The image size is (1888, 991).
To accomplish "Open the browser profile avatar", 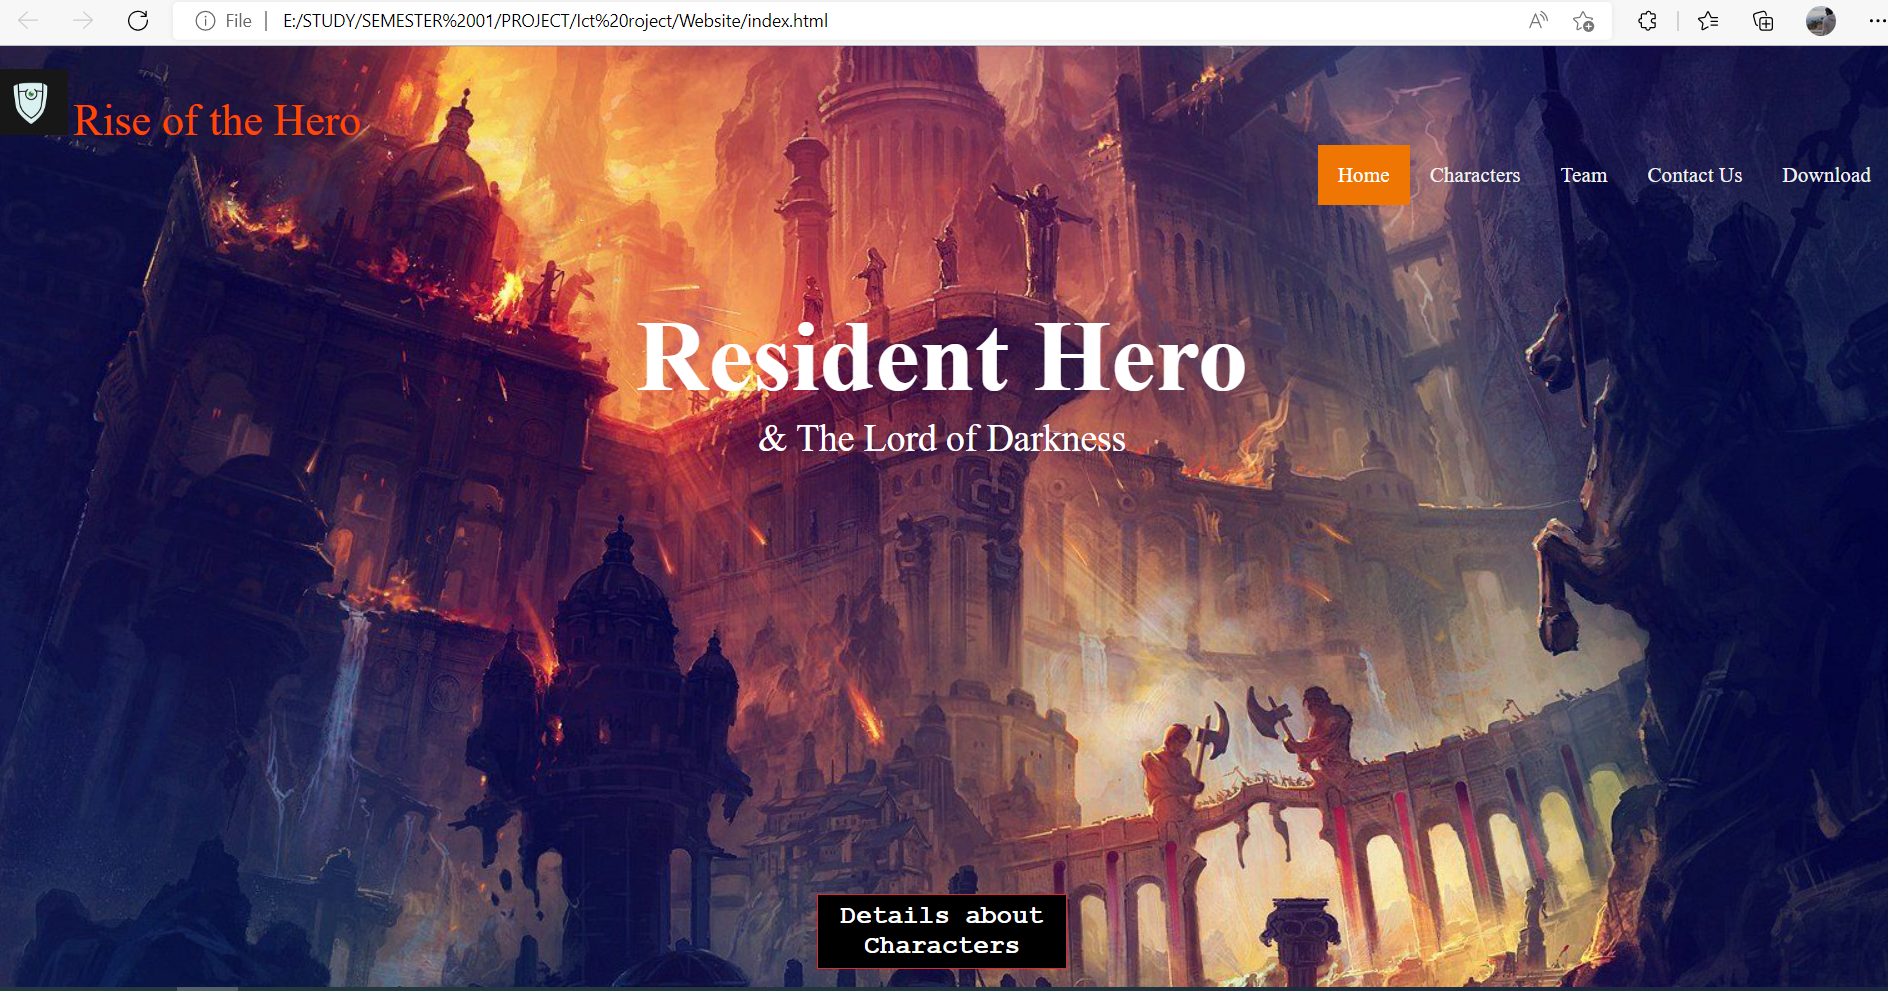I will click(x=1820, y=21).
